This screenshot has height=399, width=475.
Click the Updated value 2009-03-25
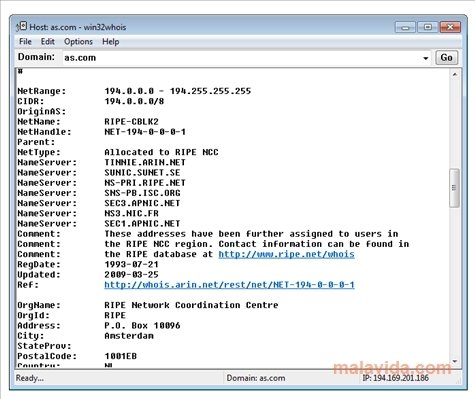coord(131,274)
